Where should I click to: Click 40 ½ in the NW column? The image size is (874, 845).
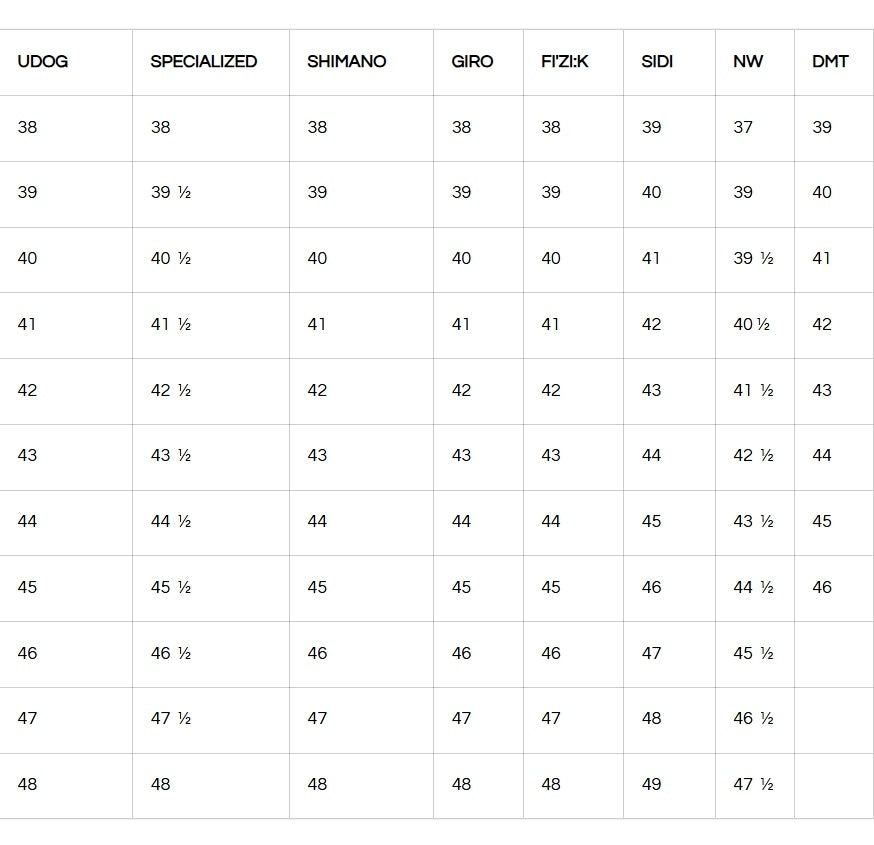click(751, 324)
